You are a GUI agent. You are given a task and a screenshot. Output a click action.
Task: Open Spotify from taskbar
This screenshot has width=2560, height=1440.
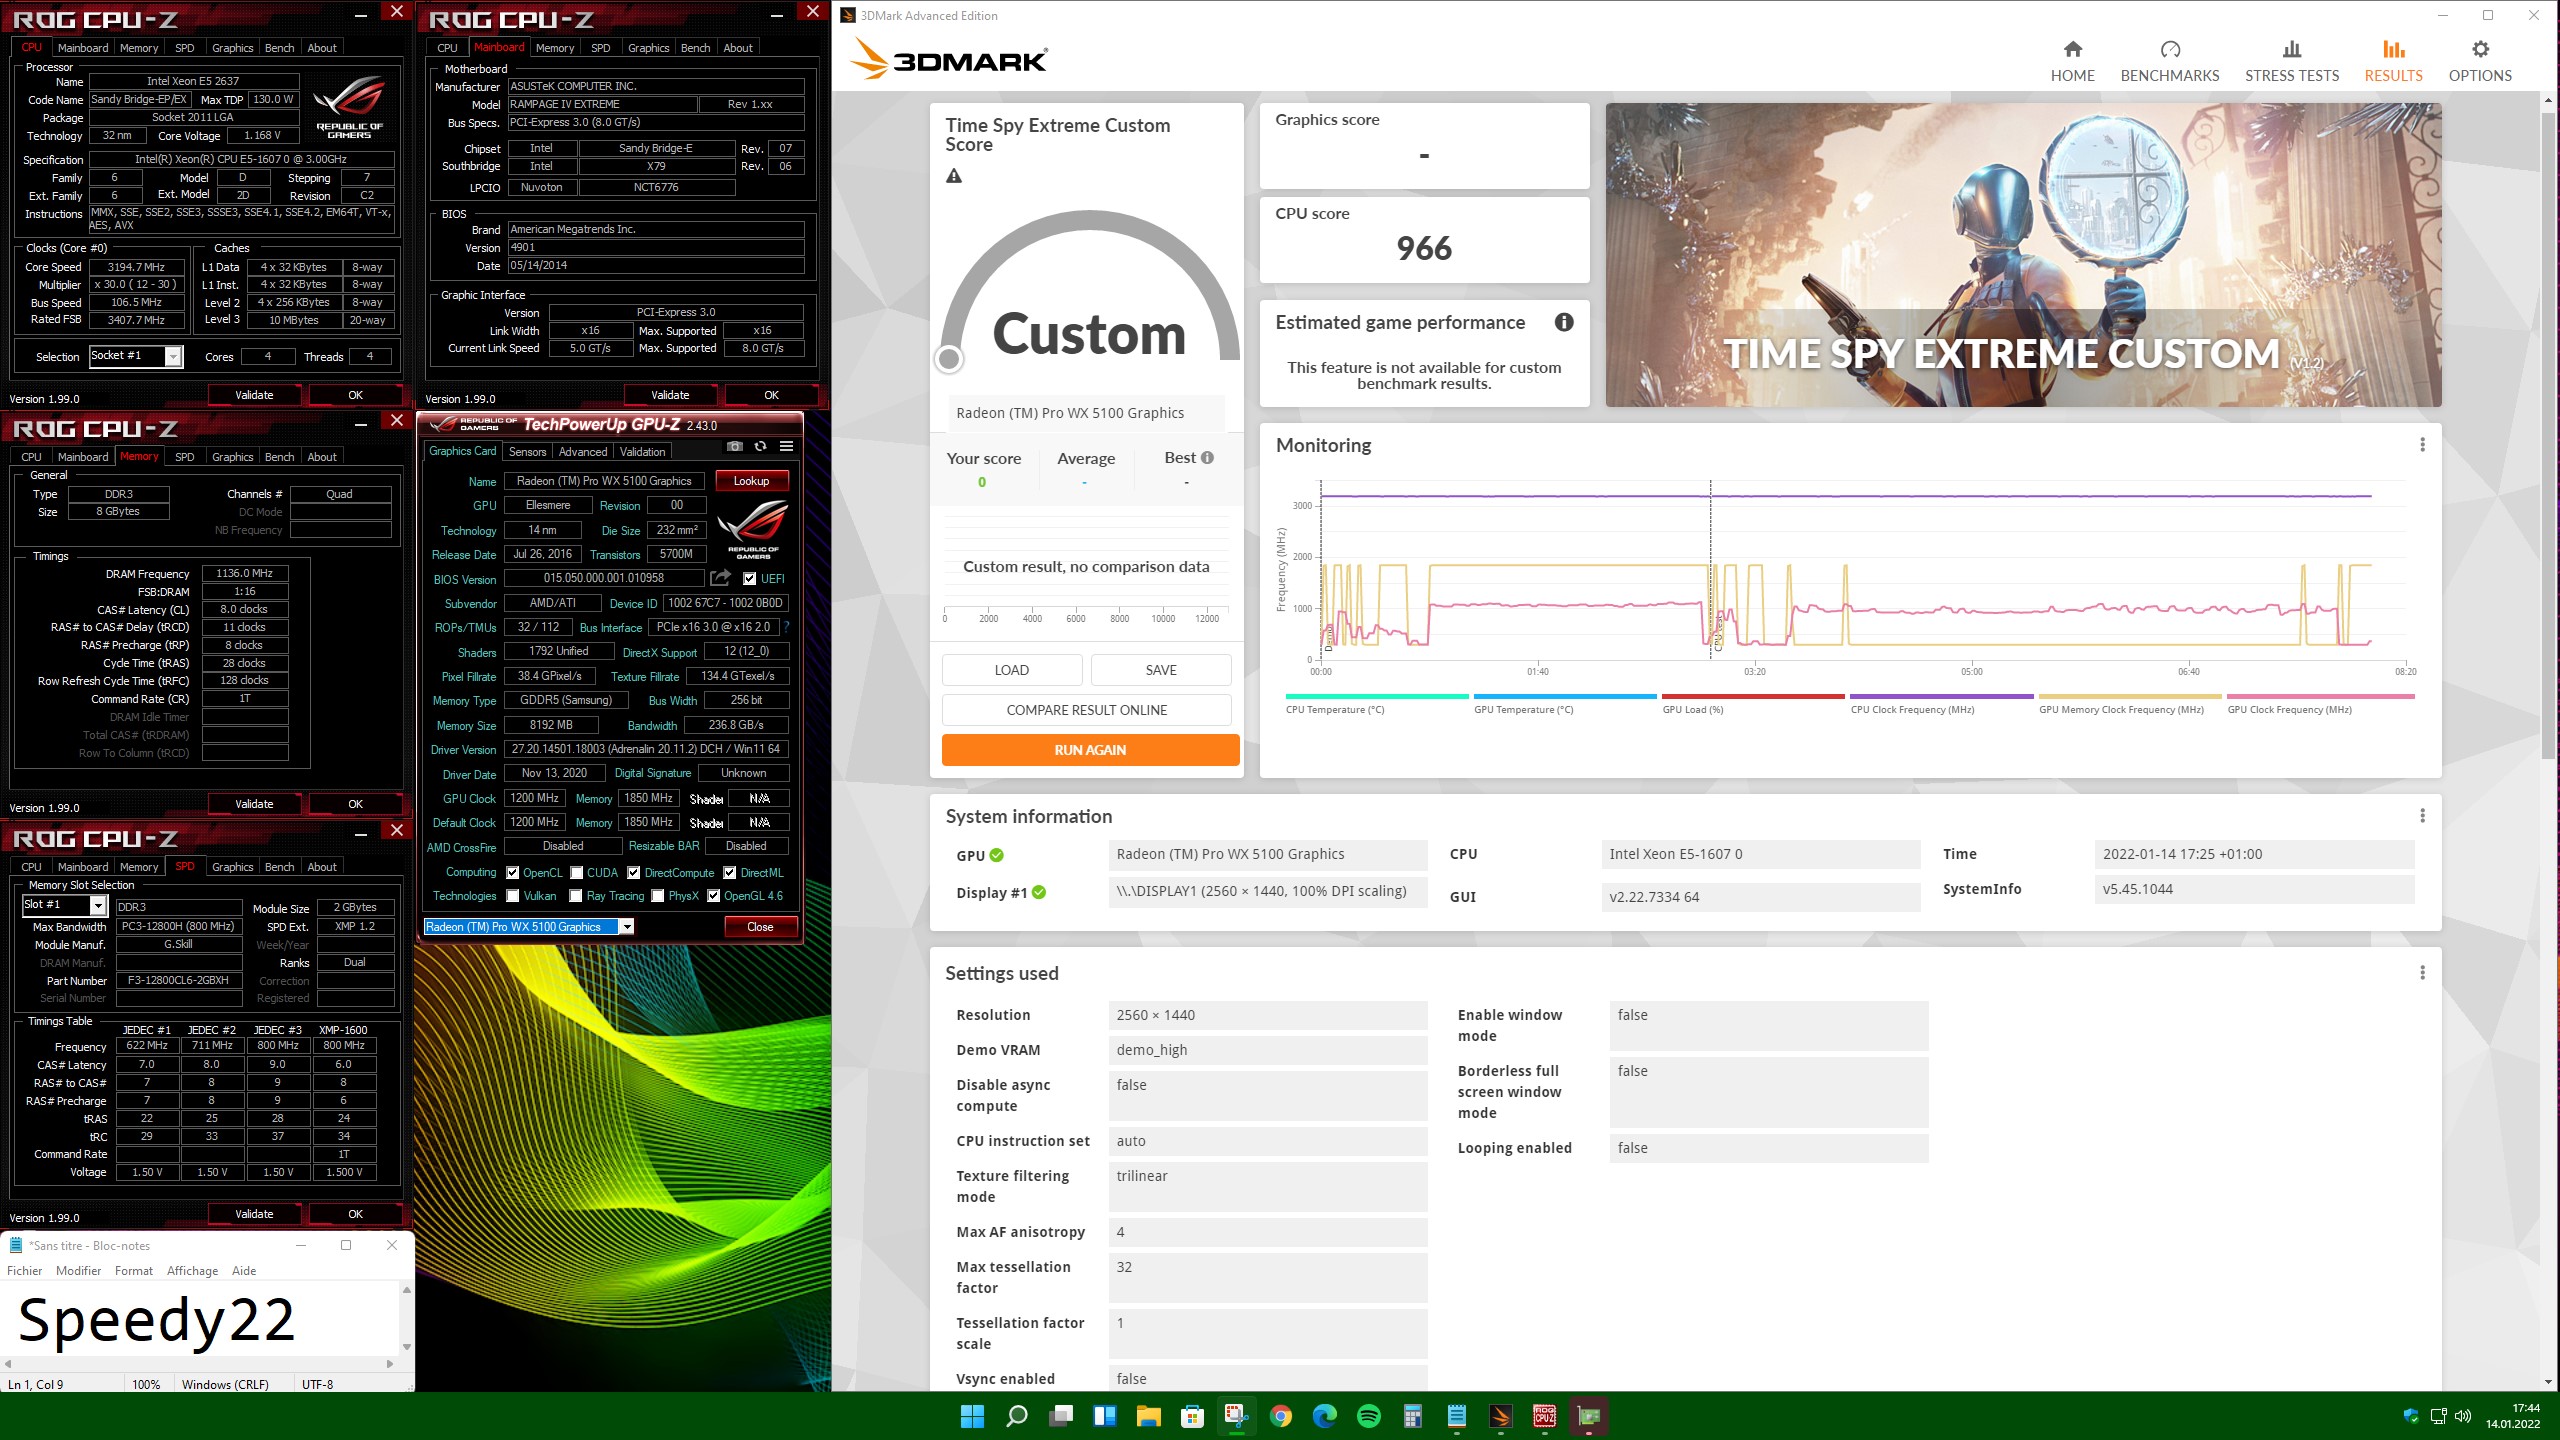pyautogui.click(x=1369, y=1416)
